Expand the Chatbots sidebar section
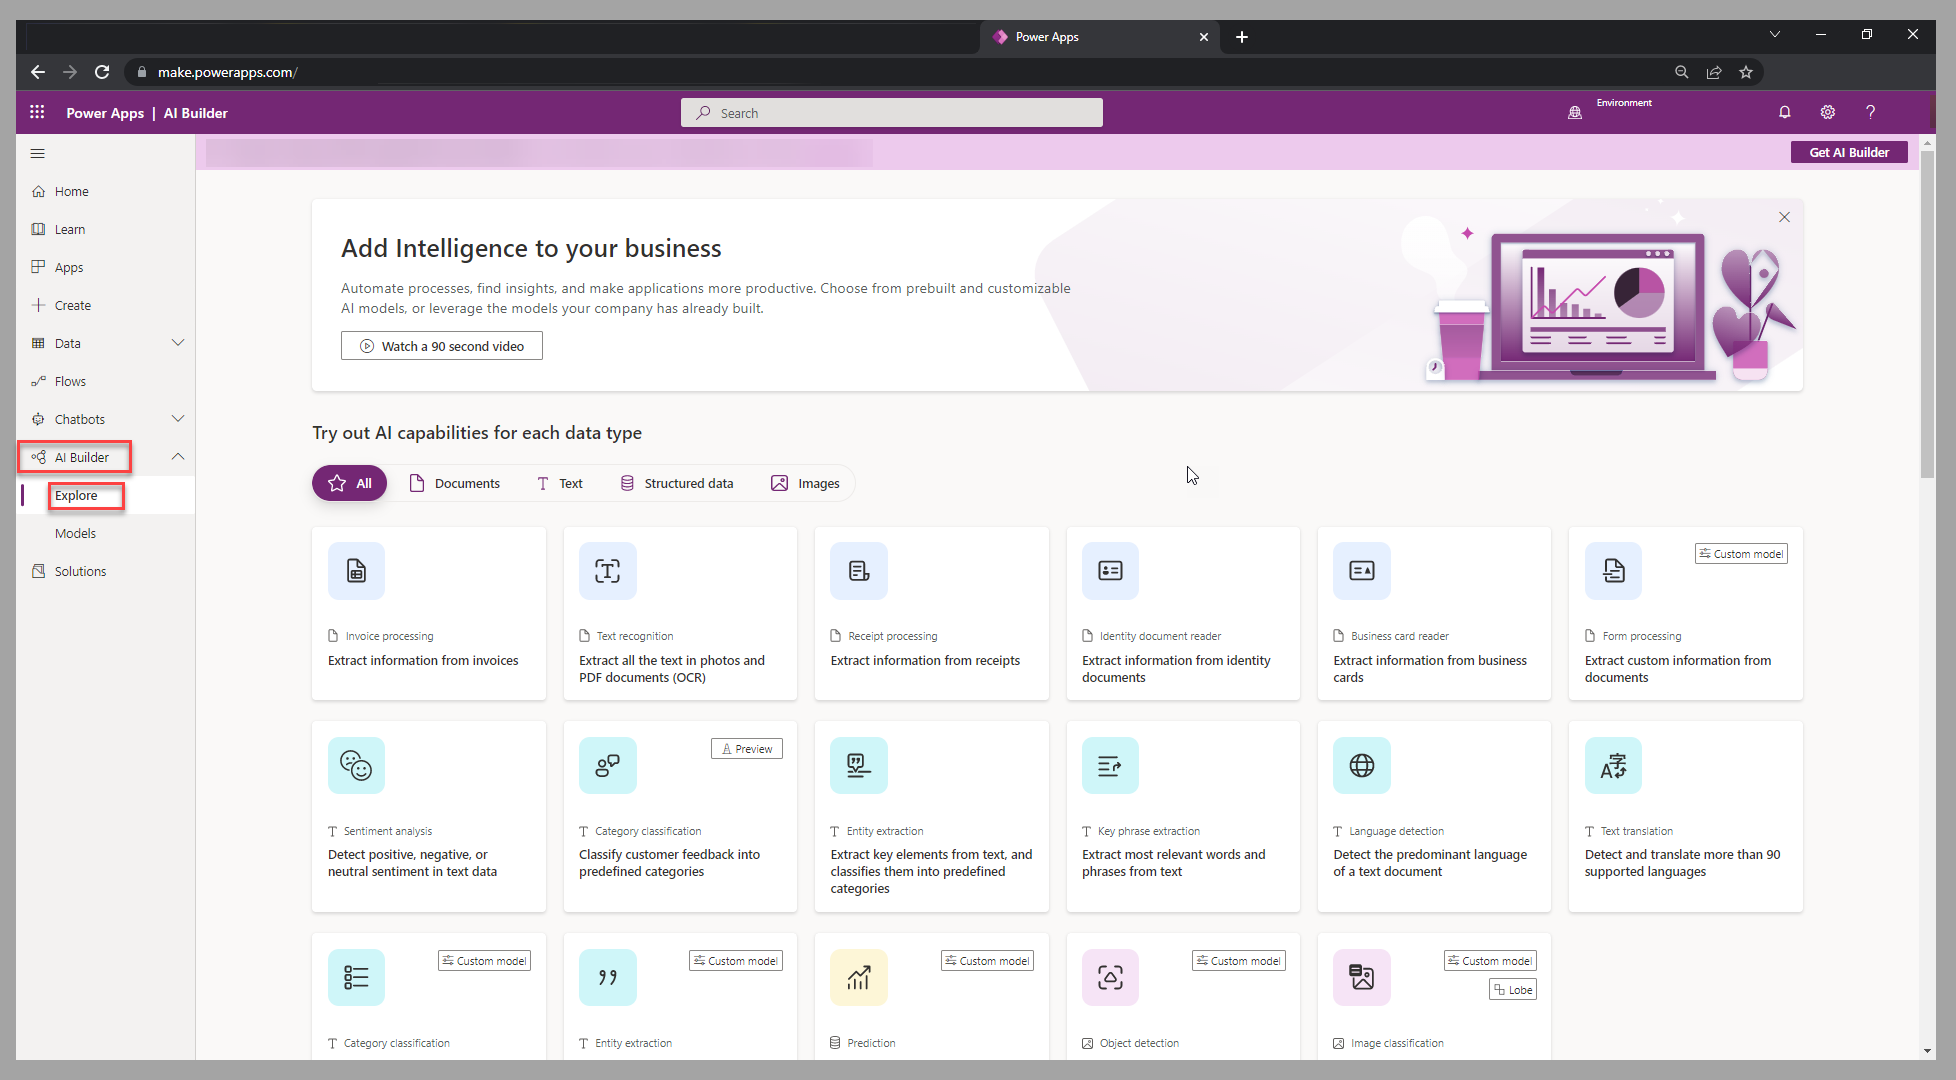The width and height of the screenshot is (1956, 1080). pos(178,418)
